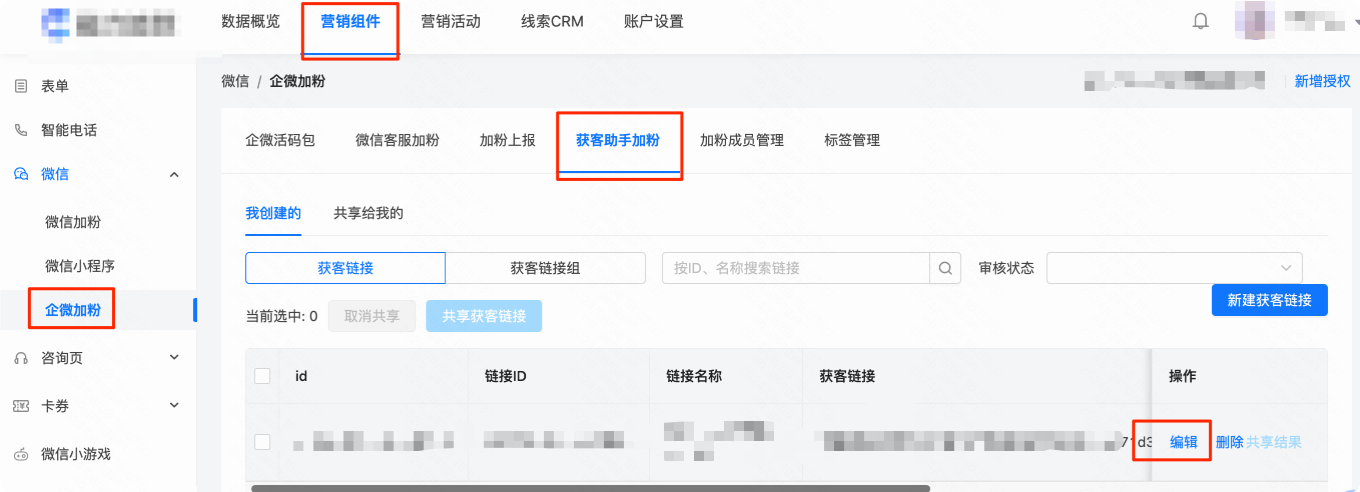Click the blurred company logo
Viewport: 1360px width, 492px height.
coord(110,23)
